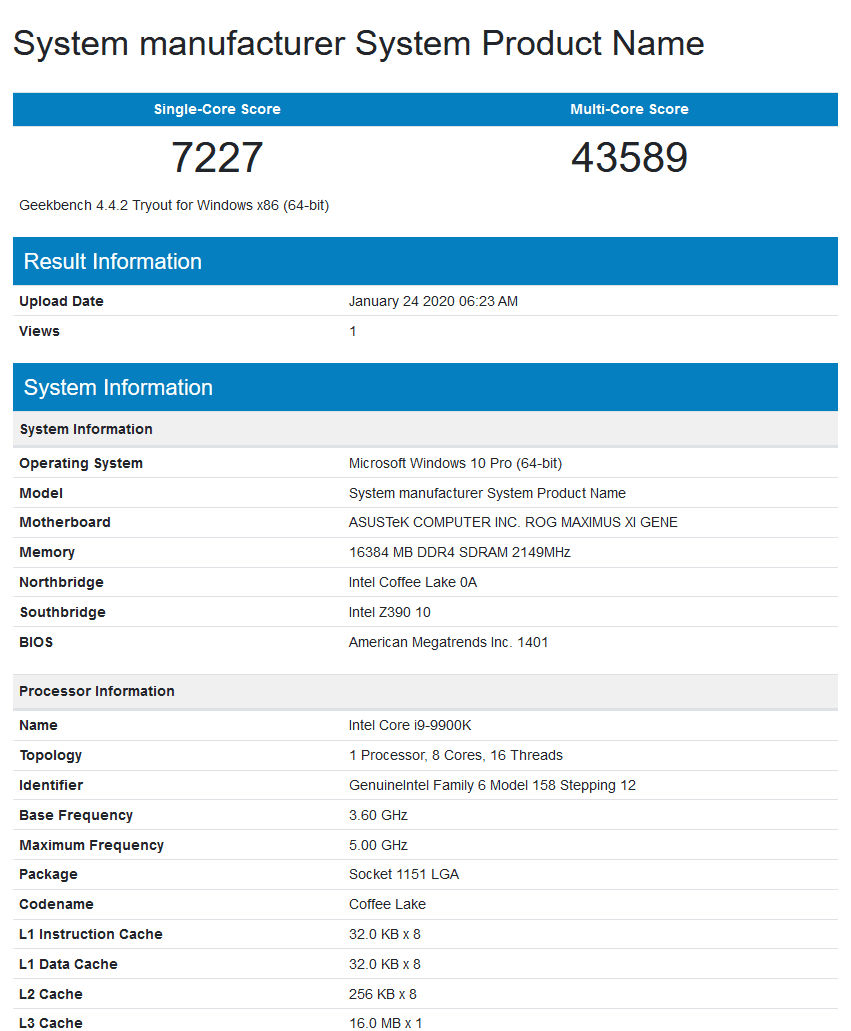Screen dimensions: 851x1031
Task: Select Intel Z390 10 value
Action: 389,612
